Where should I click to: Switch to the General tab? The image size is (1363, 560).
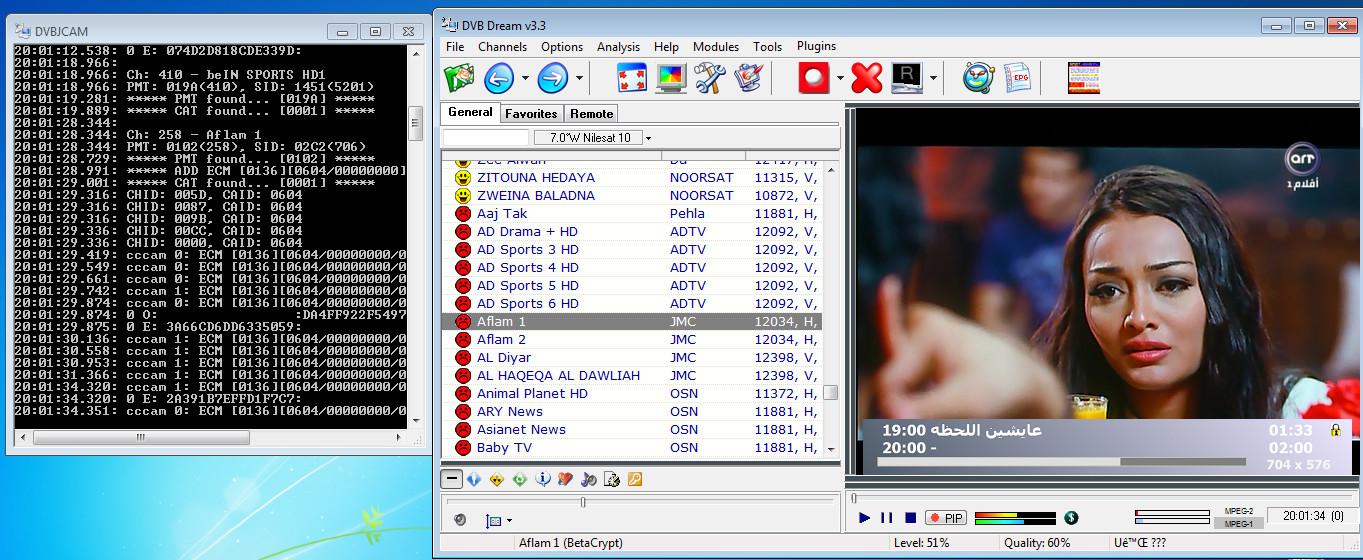pyautogui.click(x=470, y=112)
